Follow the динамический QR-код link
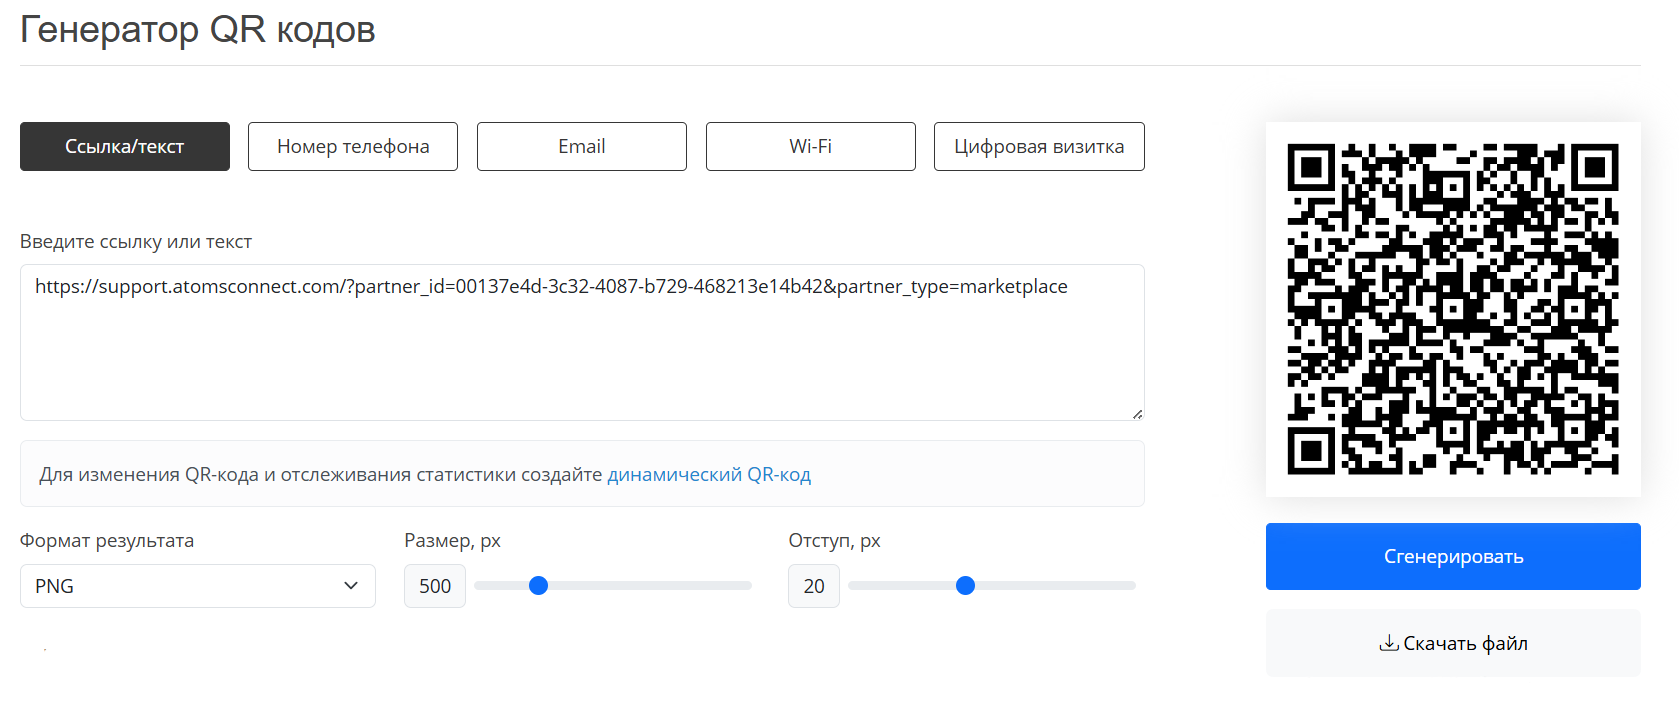Viewport: 1679px width, 718px height. (x=709, y=474)
